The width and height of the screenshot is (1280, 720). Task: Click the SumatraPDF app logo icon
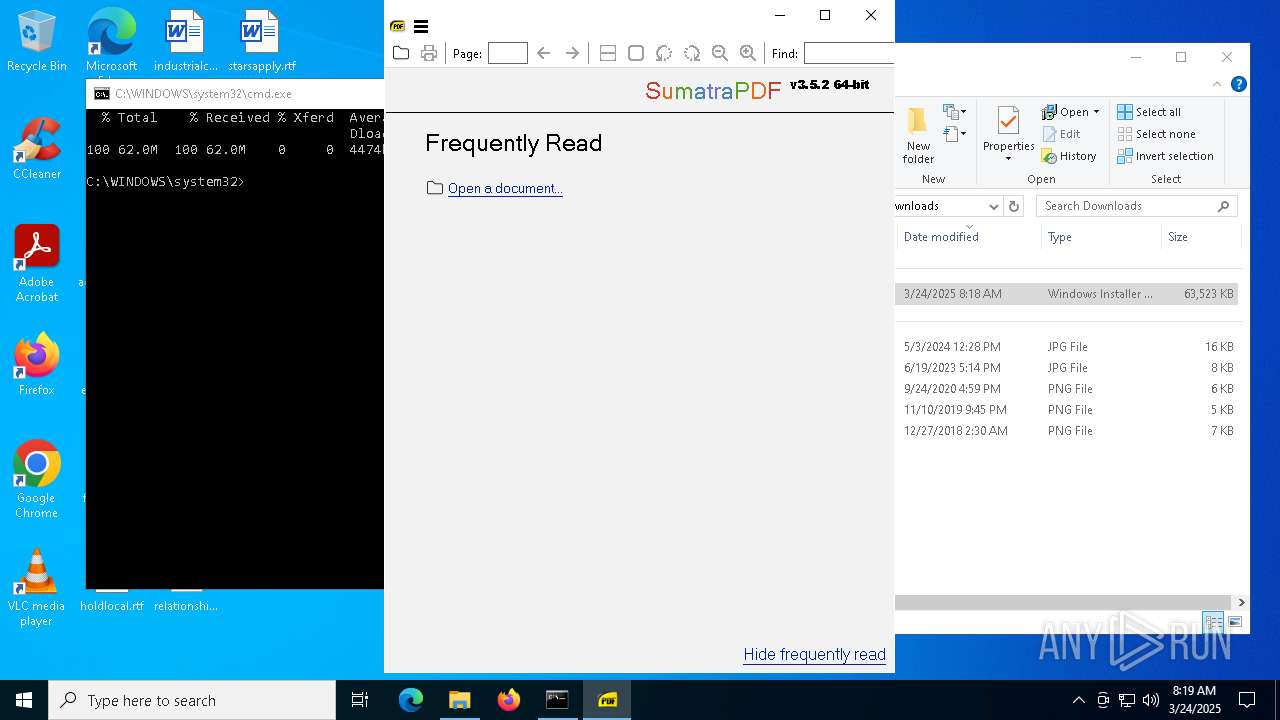398,27
